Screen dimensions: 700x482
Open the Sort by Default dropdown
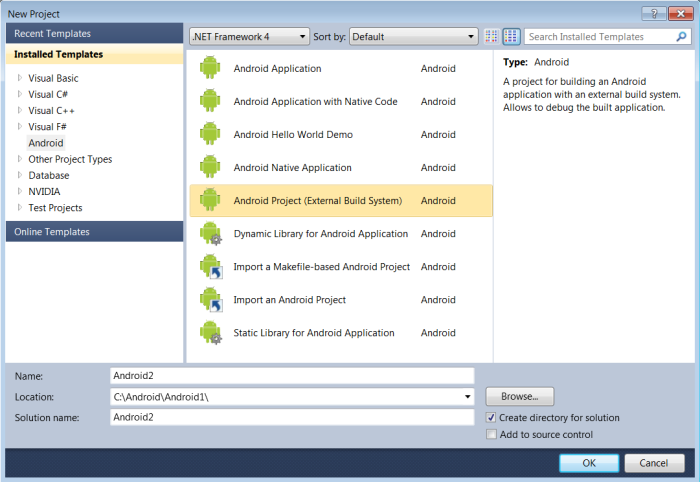pyautogui.click(x=413, y=37)
